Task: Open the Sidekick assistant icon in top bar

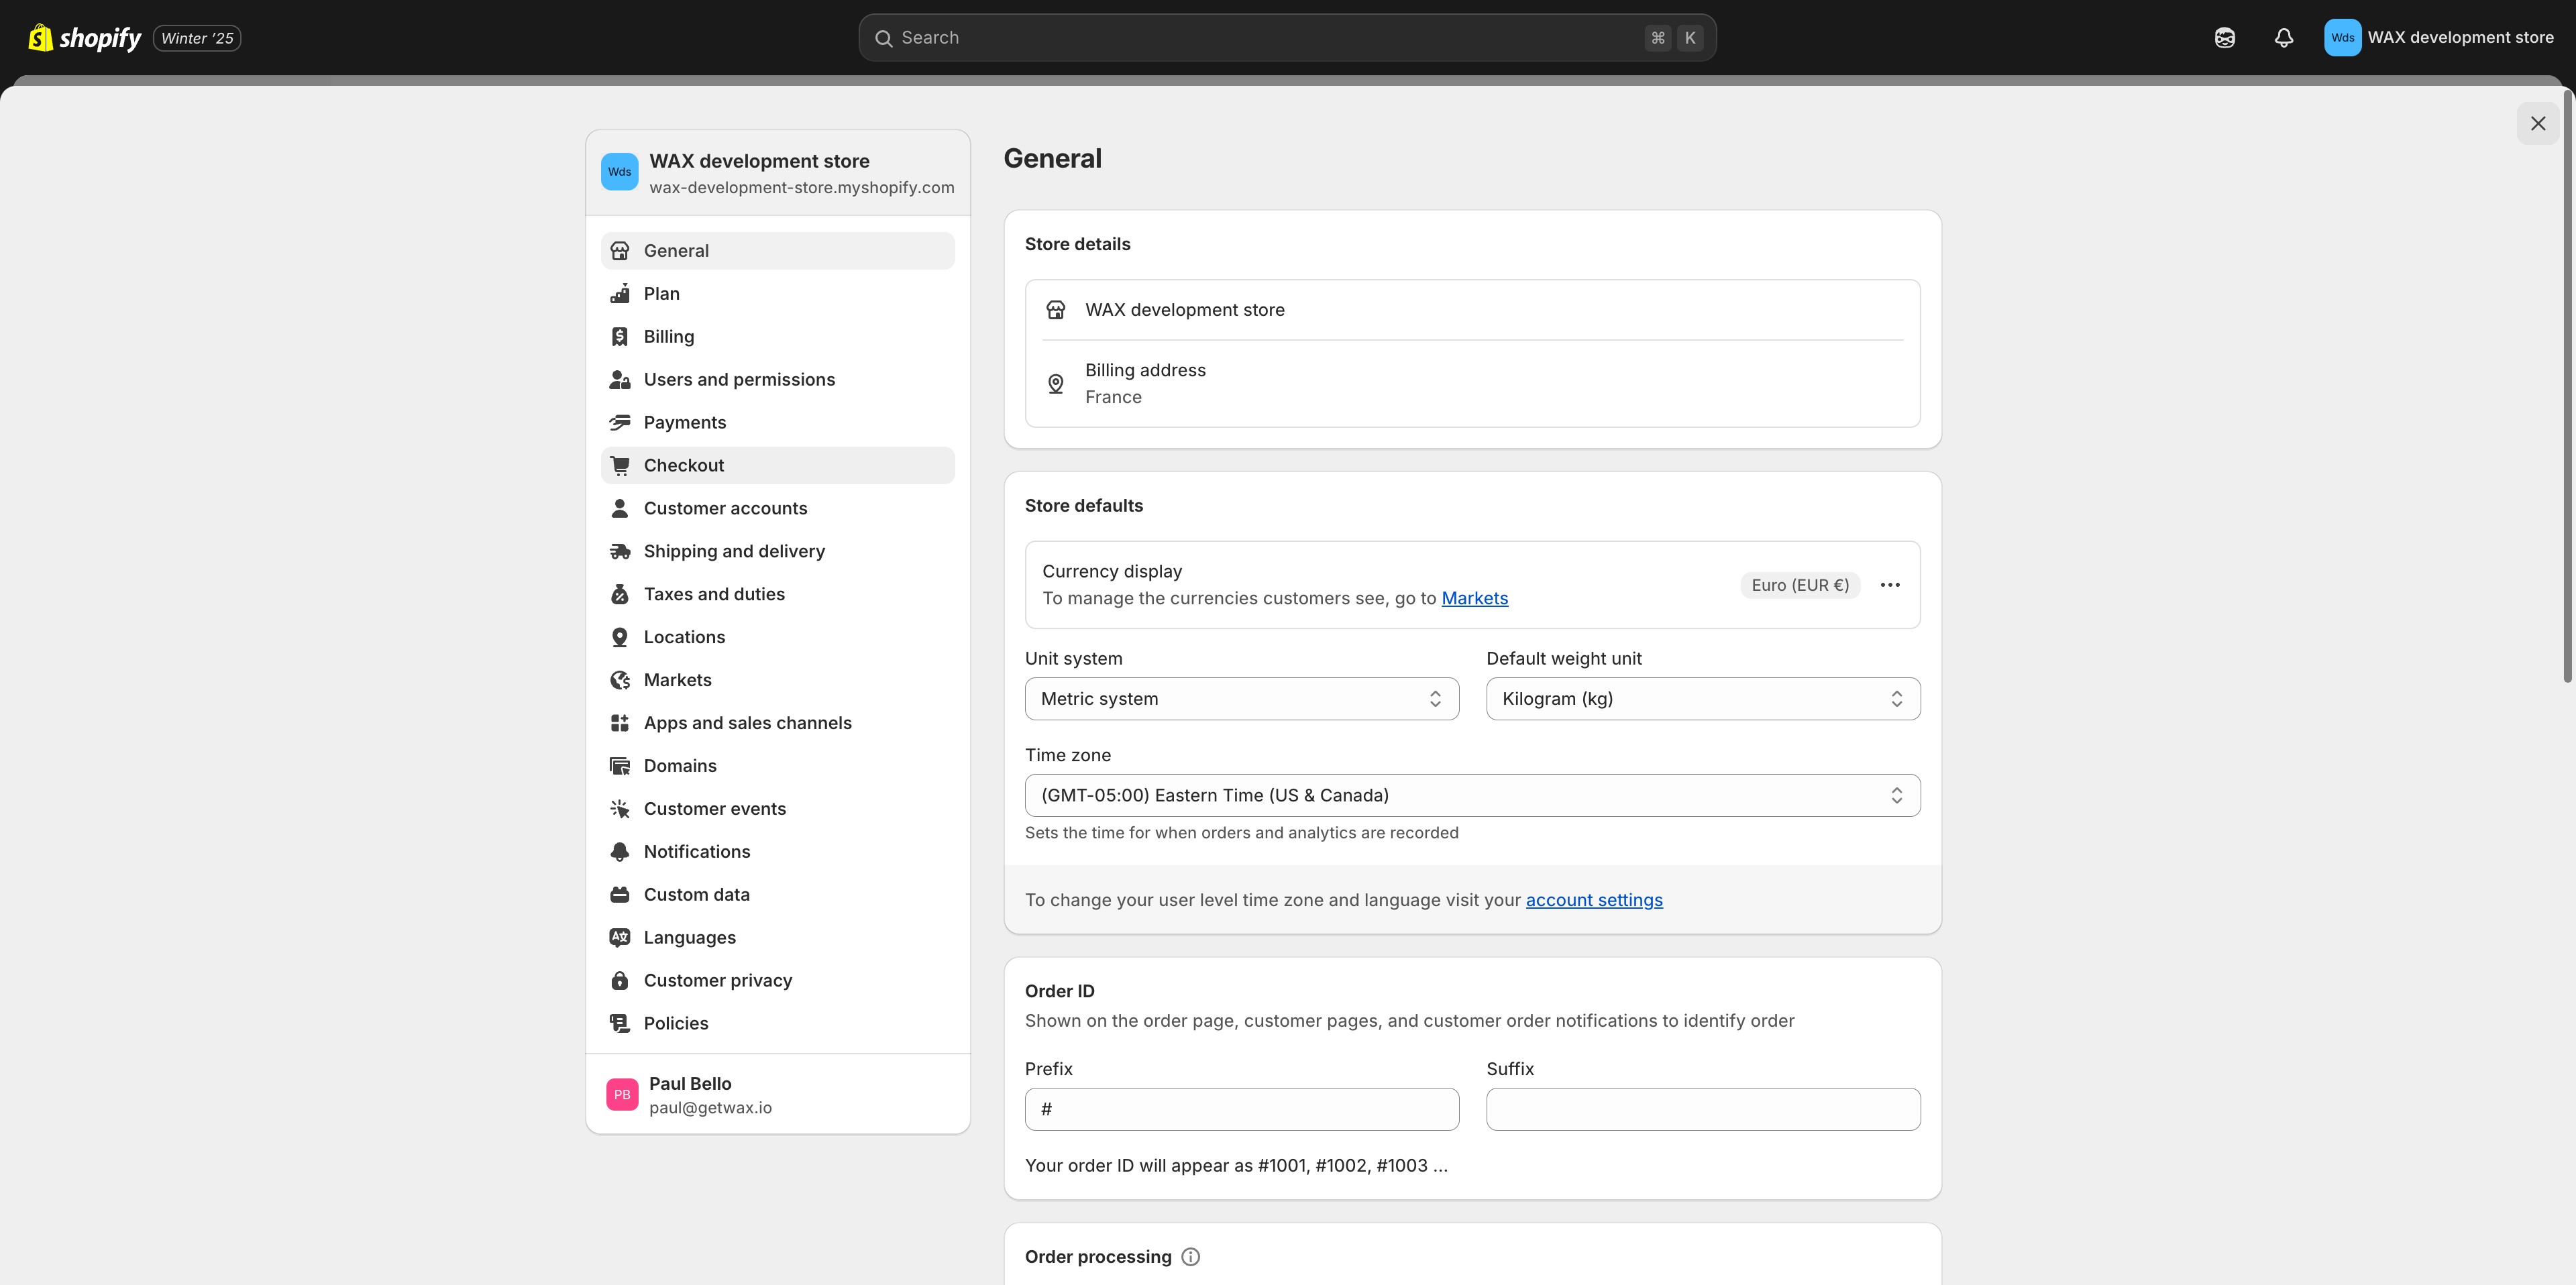Action: tap(2224, 38)
